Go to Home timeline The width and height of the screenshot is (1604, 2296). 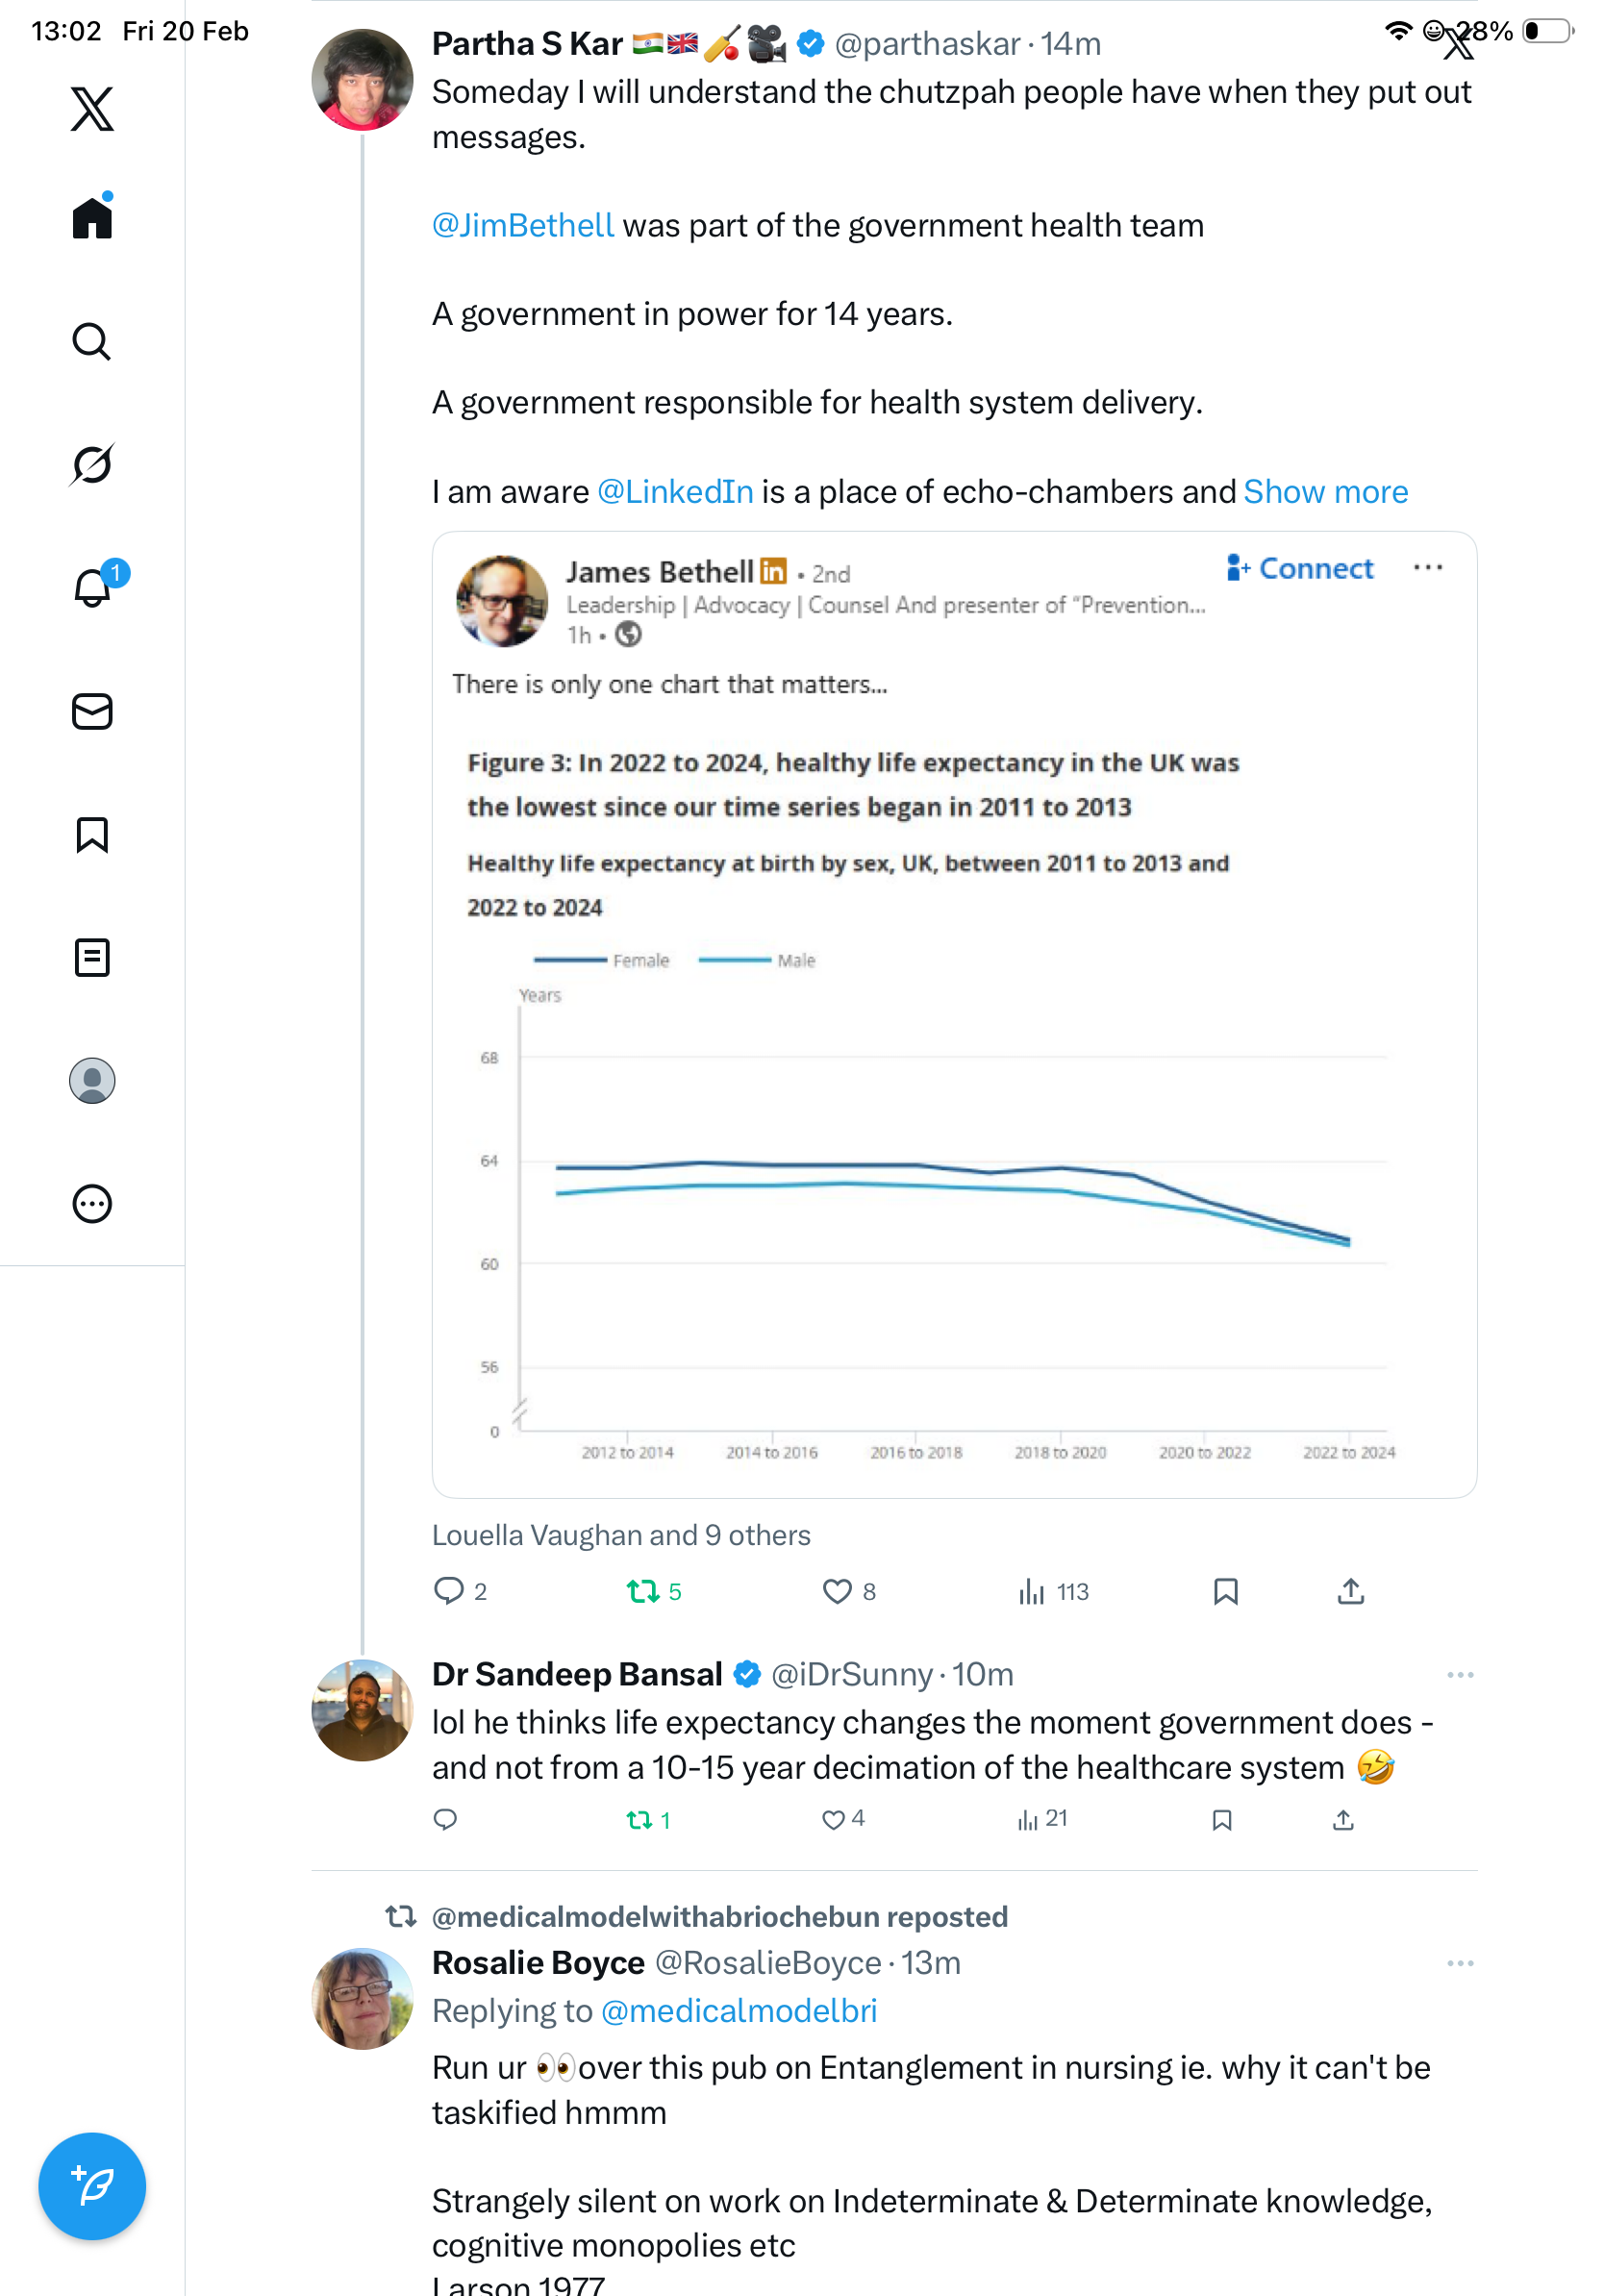pos(92,218)
